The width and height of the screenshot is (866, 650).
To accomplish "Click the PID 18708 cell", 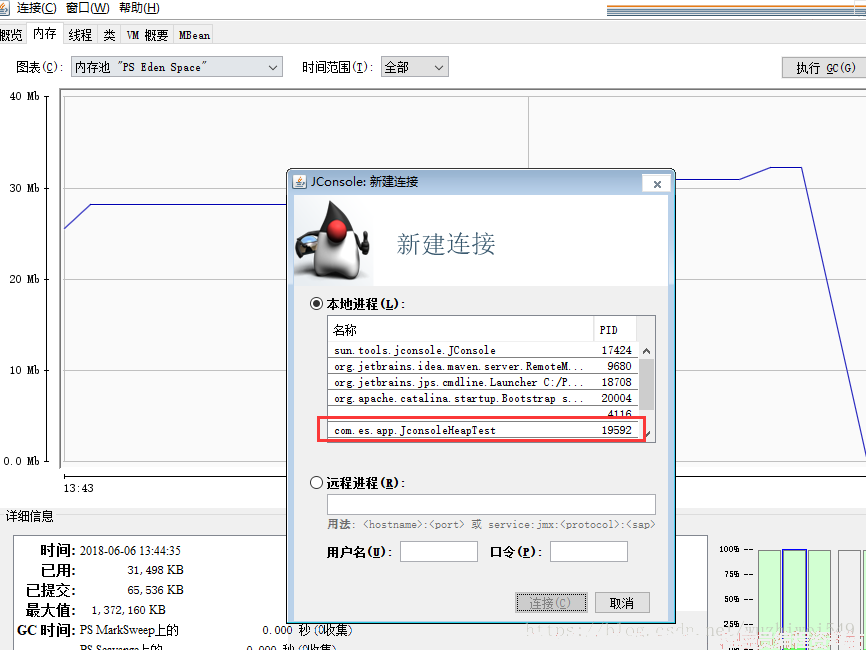I will point(616,382).
